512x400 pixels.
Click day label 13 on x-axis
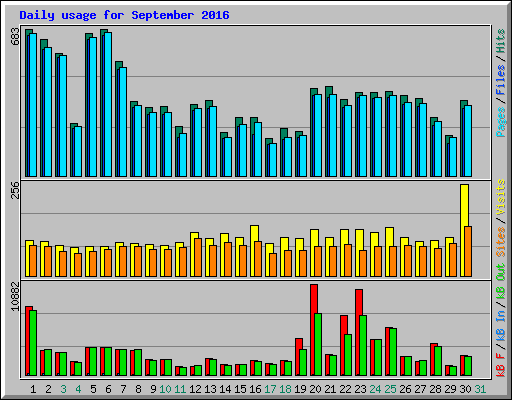coord(210,389)
